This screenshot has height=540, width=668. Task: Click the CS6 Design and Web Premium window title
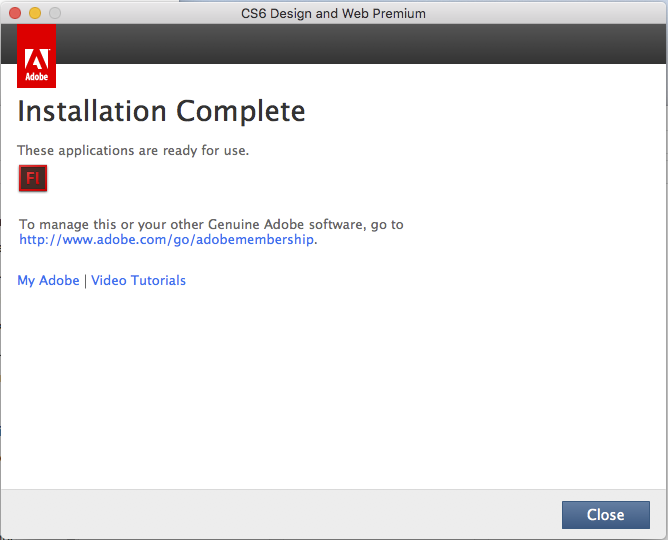(333, 14)
